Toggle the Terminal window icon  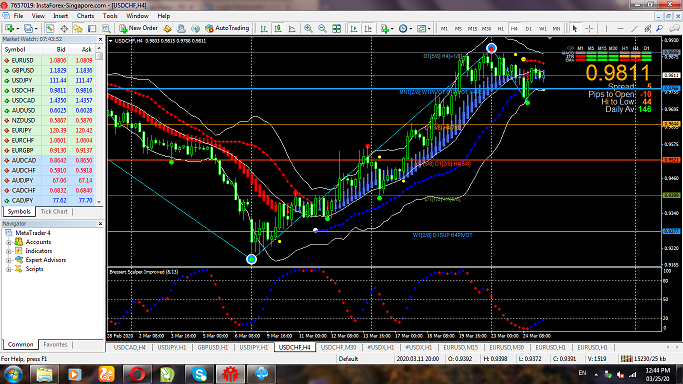92,28
